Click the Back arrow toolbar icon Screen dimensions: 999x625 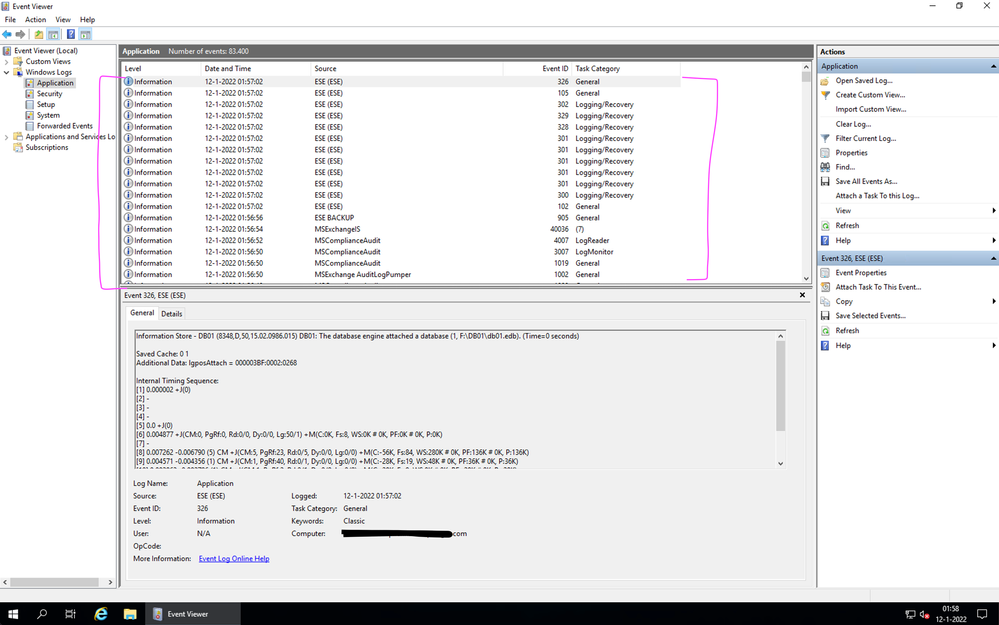(x=7, y=34)
